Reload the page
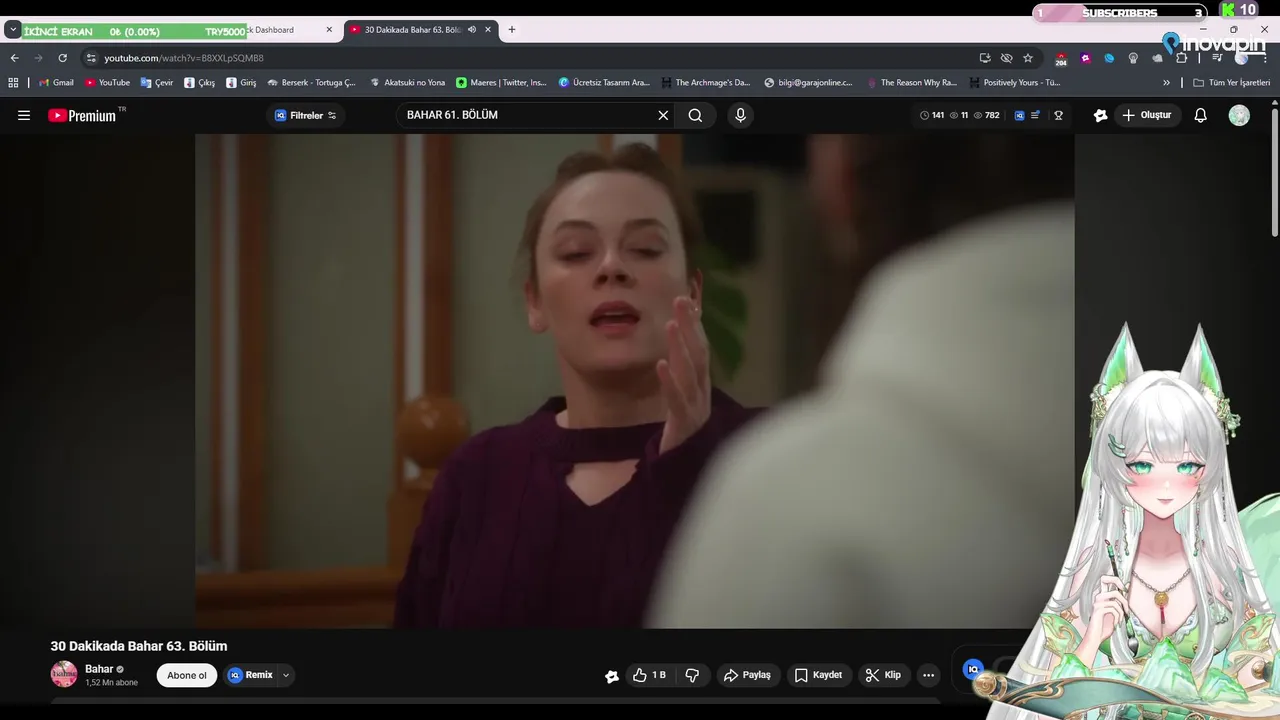This screenshot has height=720, width=1280. [x=62, y=58]
